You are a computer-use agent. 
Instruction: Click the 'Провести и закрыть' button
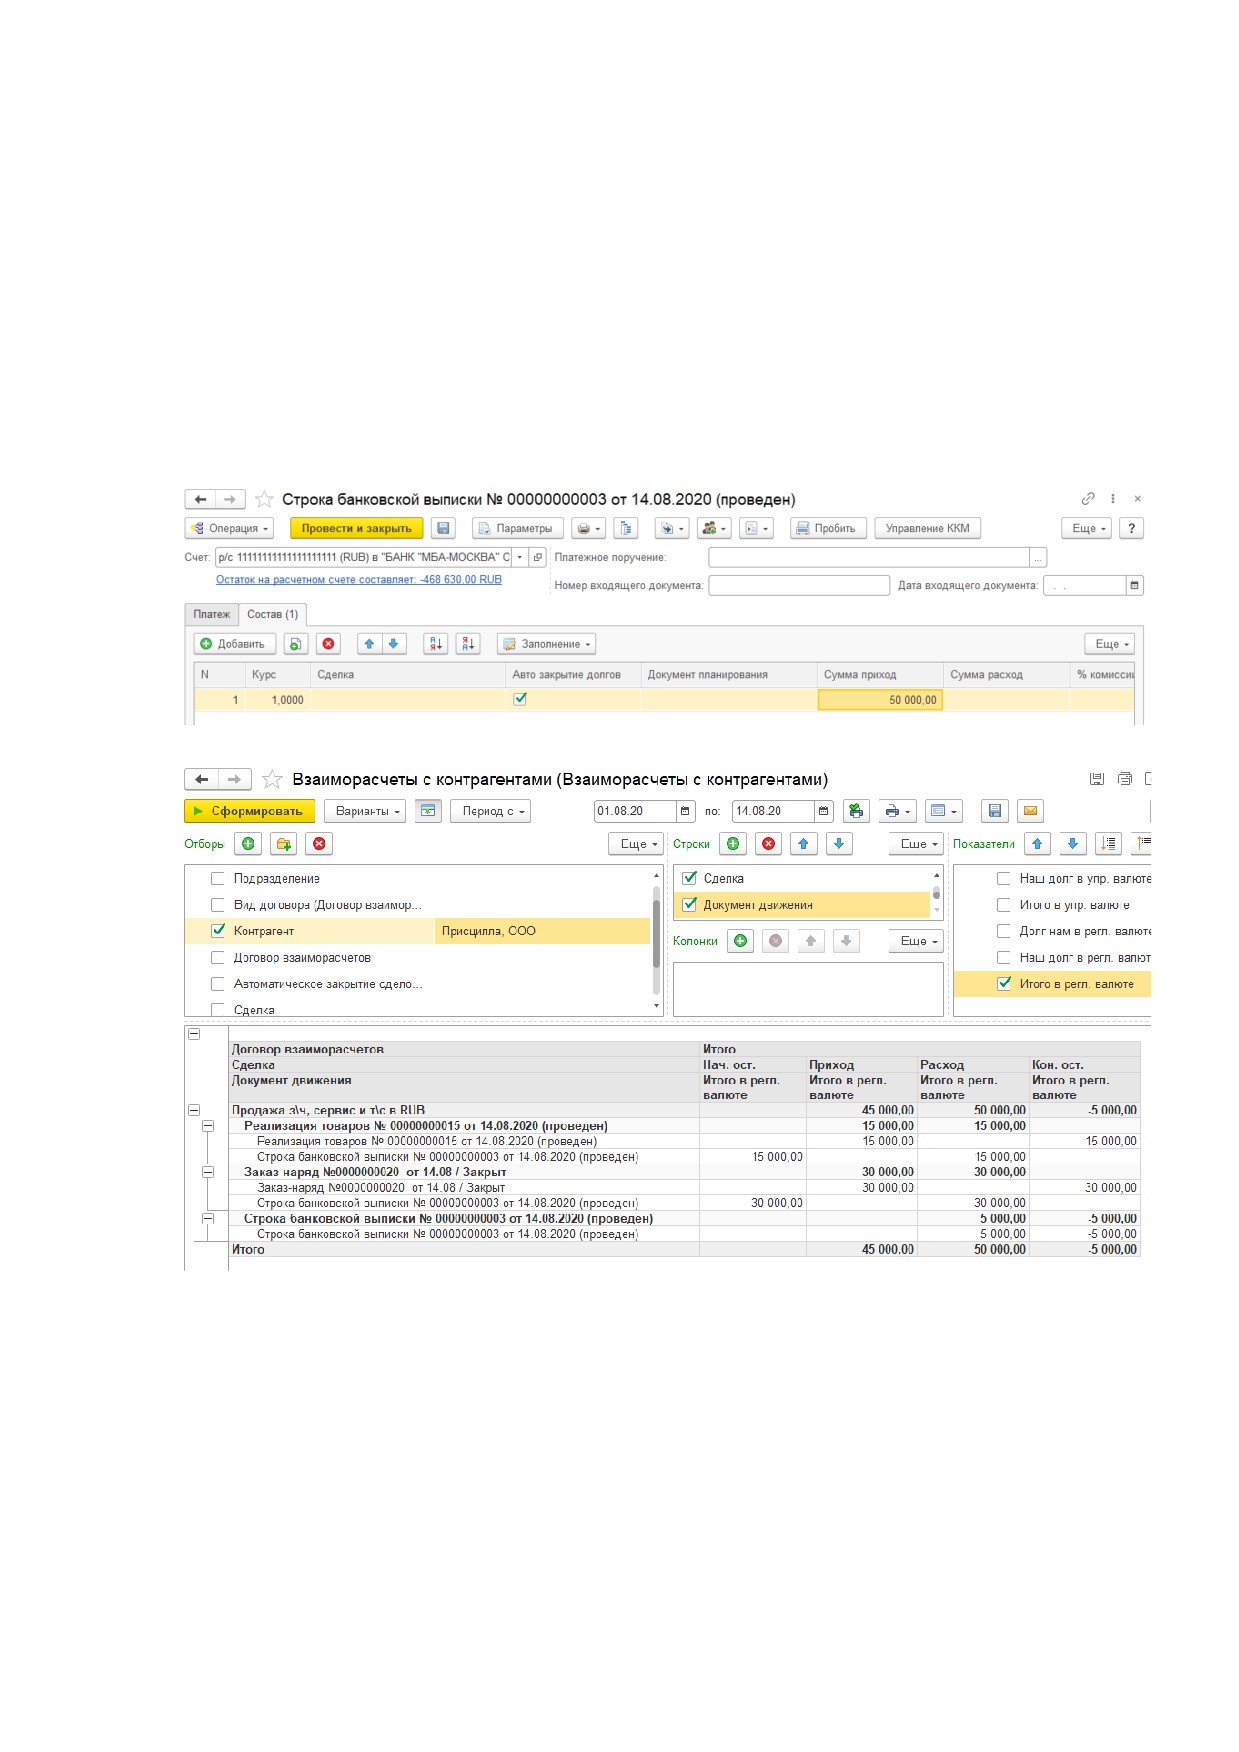click(x=357, y=528)
